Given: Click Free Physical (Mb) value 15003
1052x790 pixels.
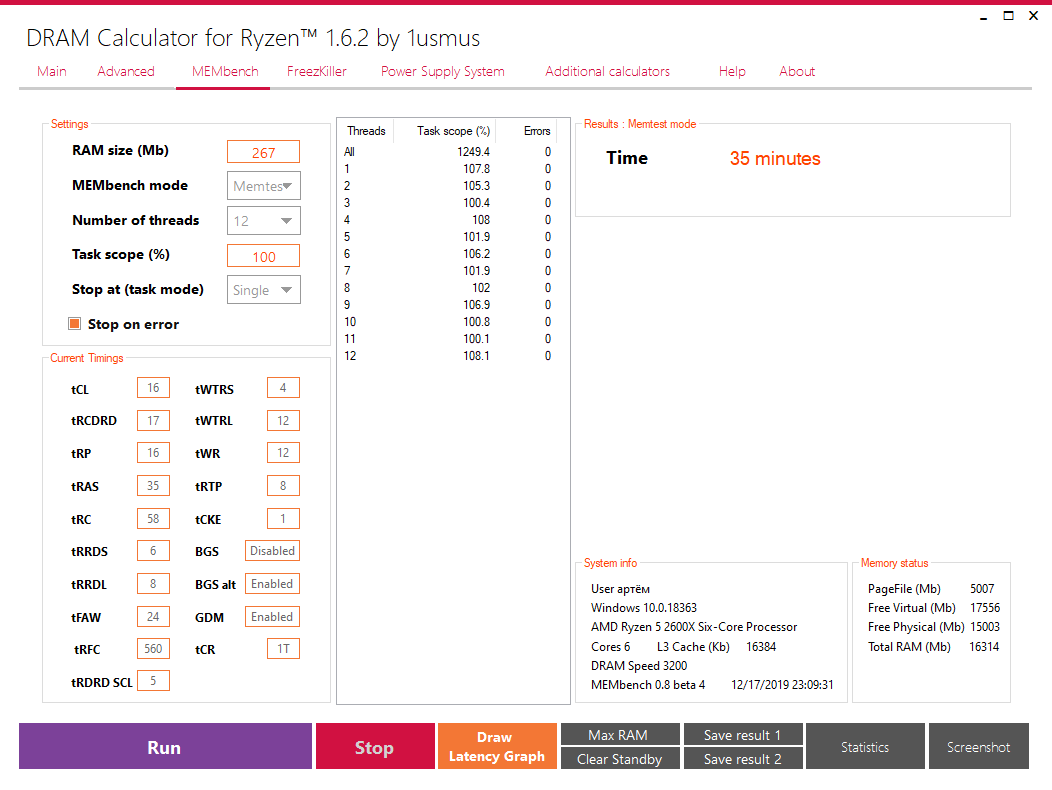Looking at the screenshot, I should (985, 627).
